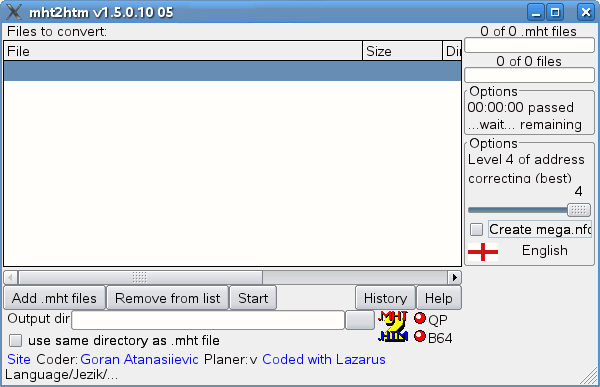Click the X application icon in title bar
The width and height of the screenshot is (600, 387).
pos(14,12)
